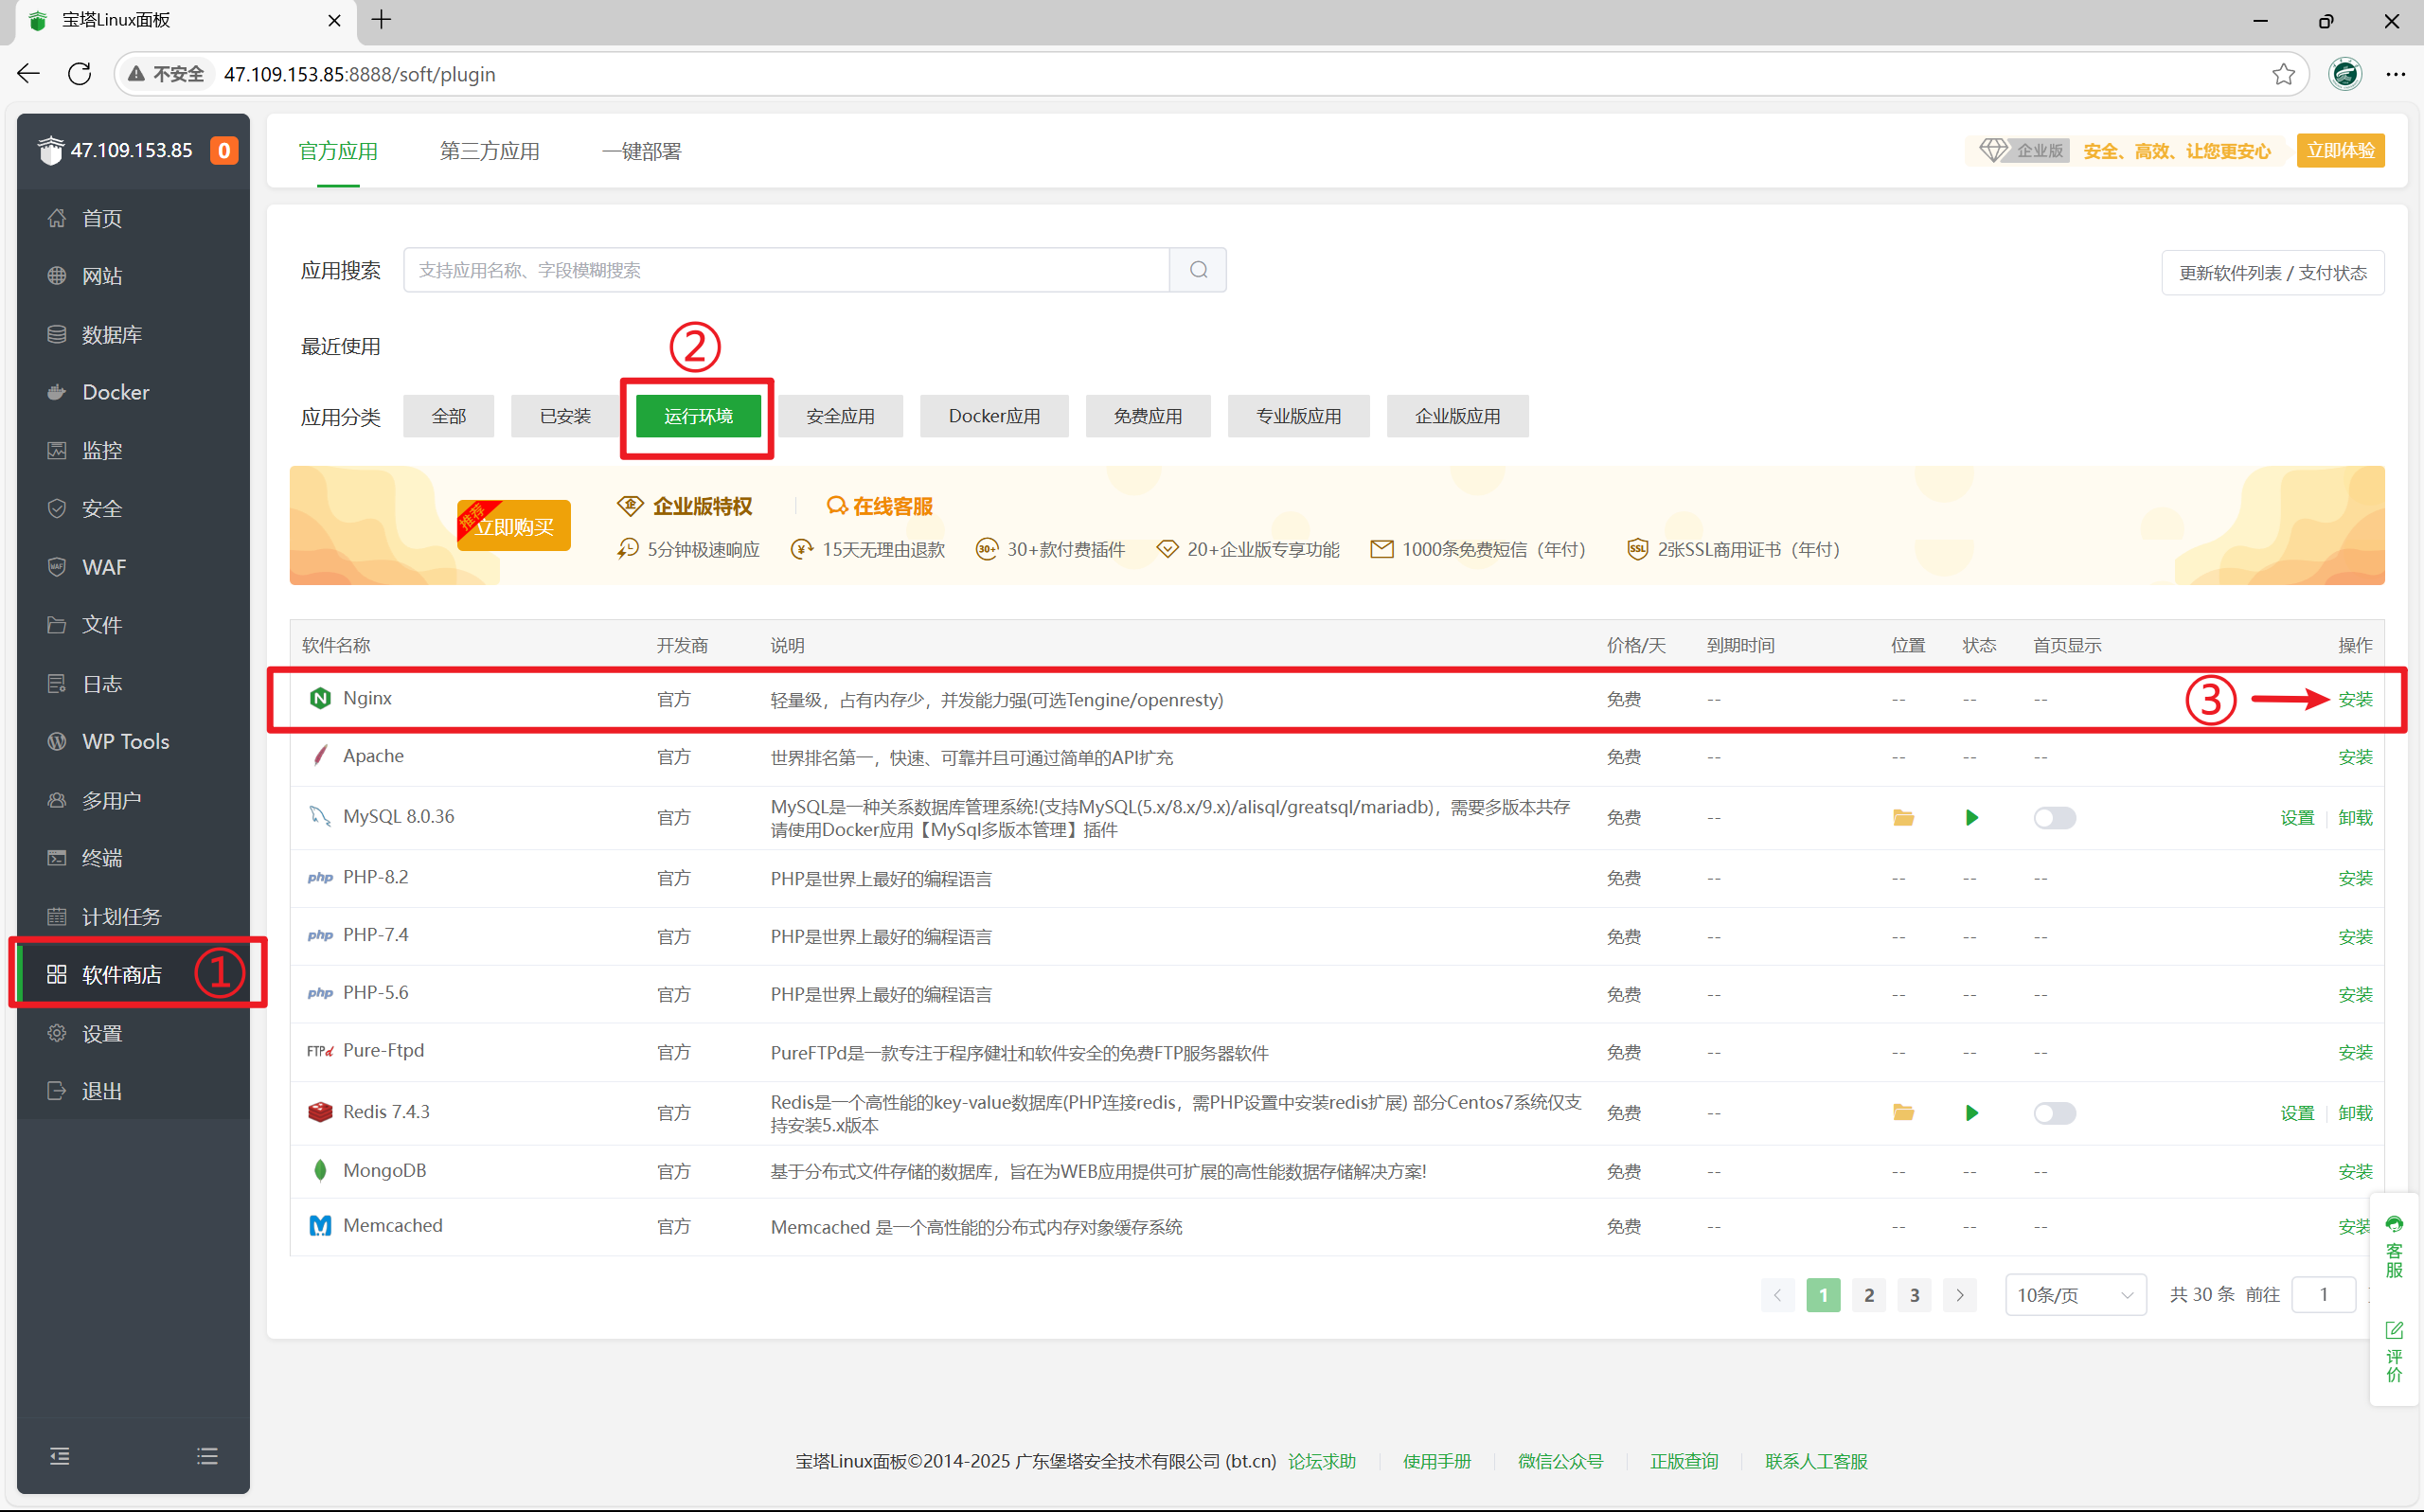Screen dimensions: 2424x1512
Task: Click 安装 for Apache
Action: [2354, 757]
